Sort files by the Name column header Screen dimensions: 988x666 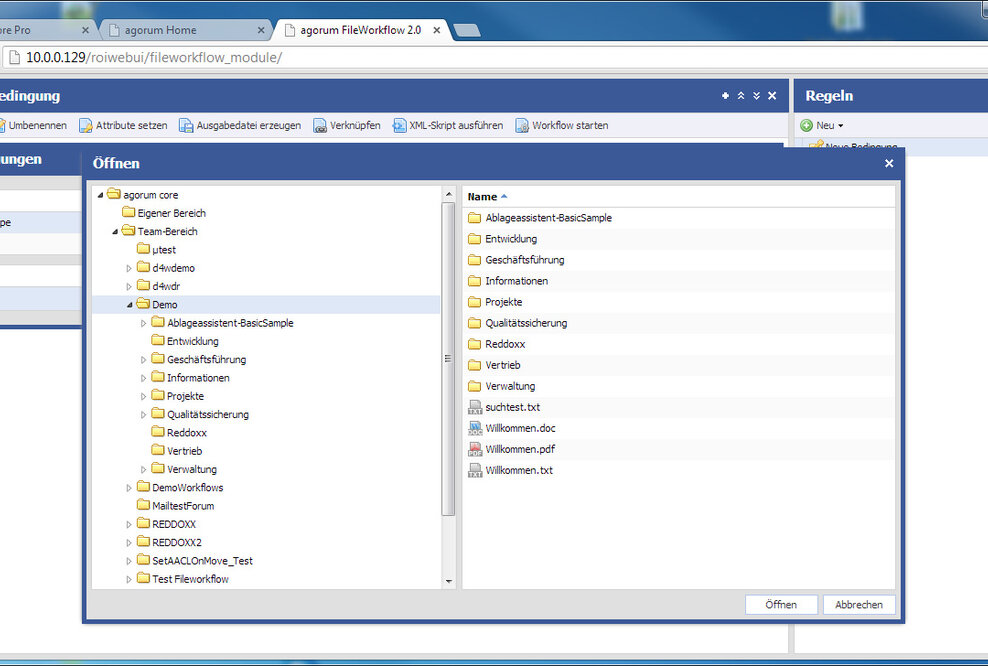pos(482,197)
